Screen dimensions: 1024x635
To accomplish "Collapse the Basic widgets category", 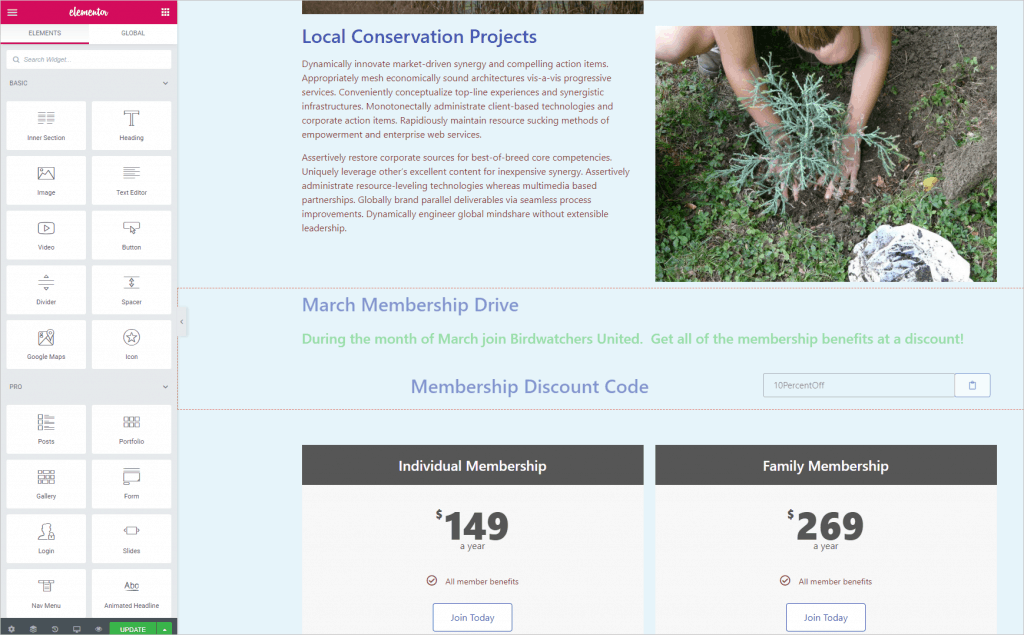I will point(165,84).
